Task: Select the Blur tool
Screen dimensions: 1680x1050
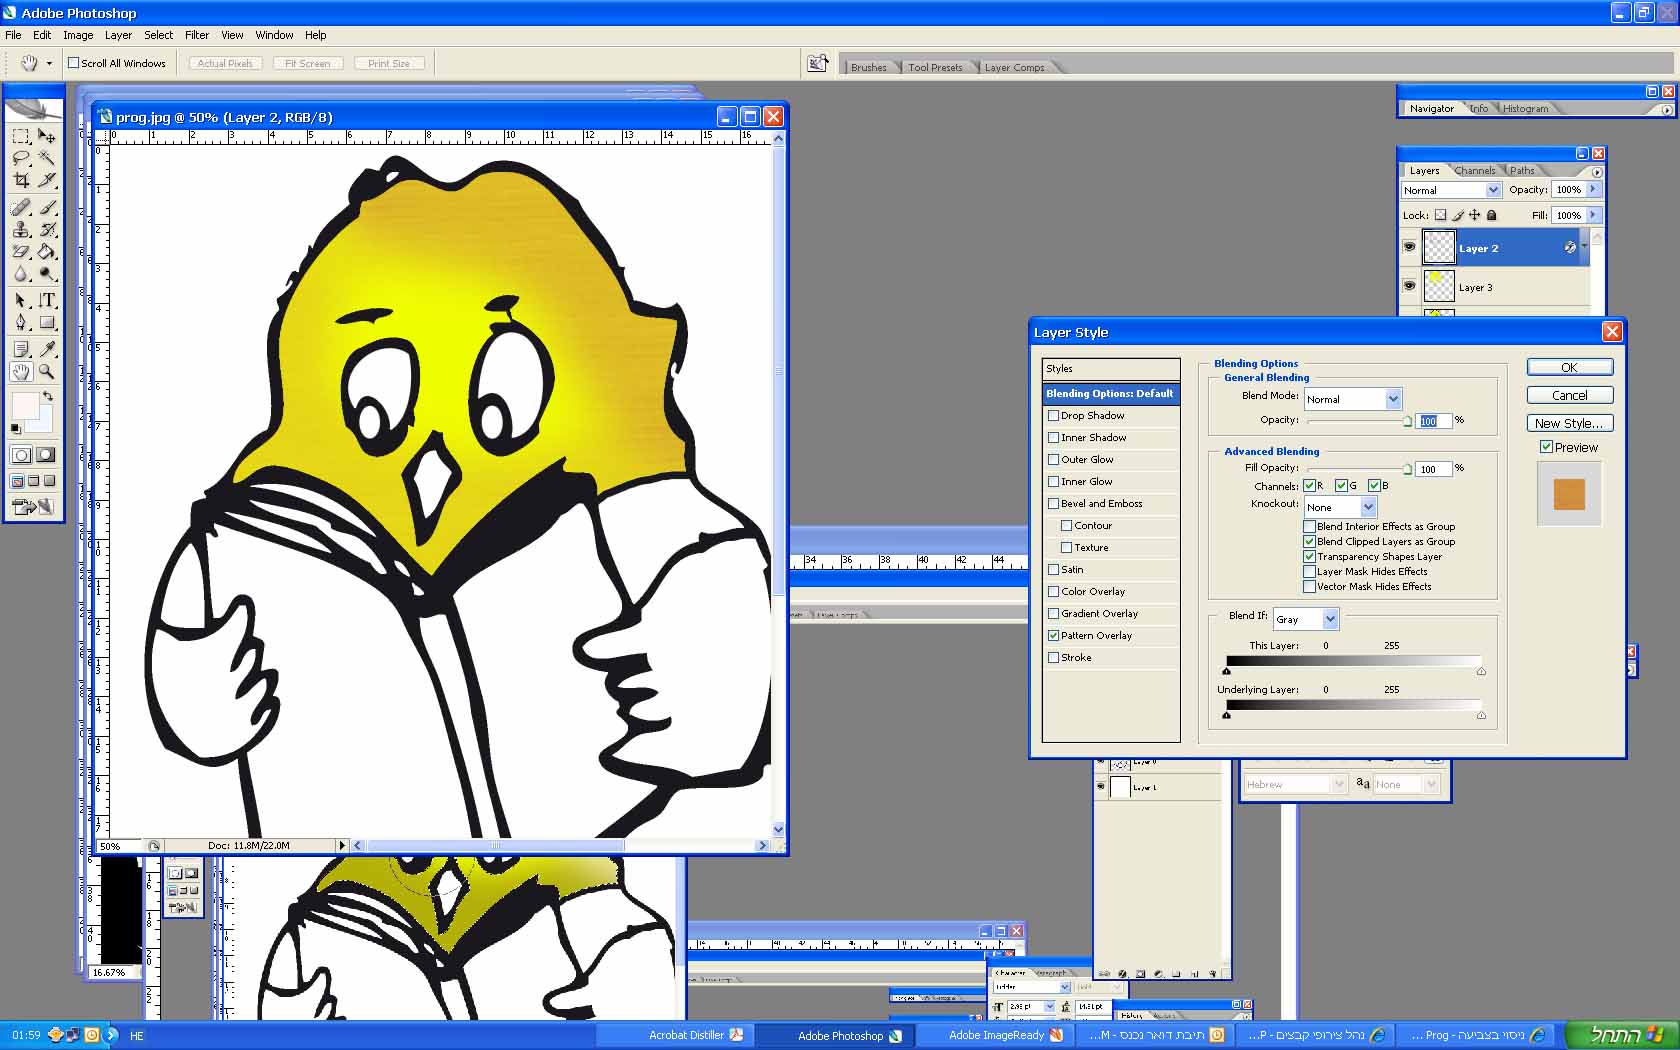Action: click(21, 273)
